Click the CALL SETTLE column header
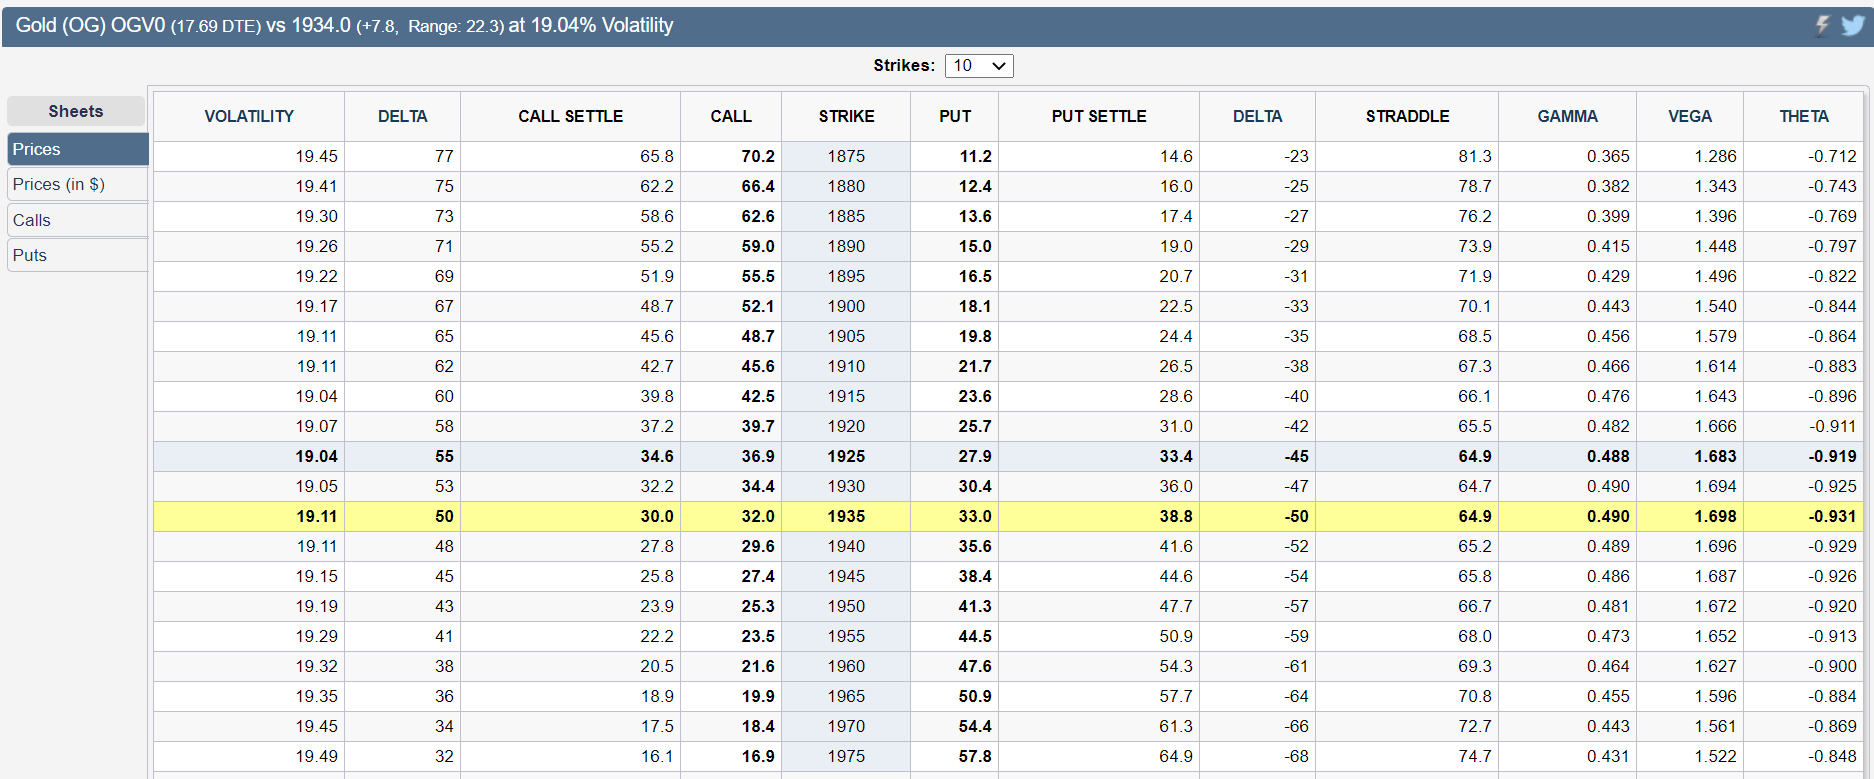The height and width of the screenshot is (779, 1874). coord(570,116)
